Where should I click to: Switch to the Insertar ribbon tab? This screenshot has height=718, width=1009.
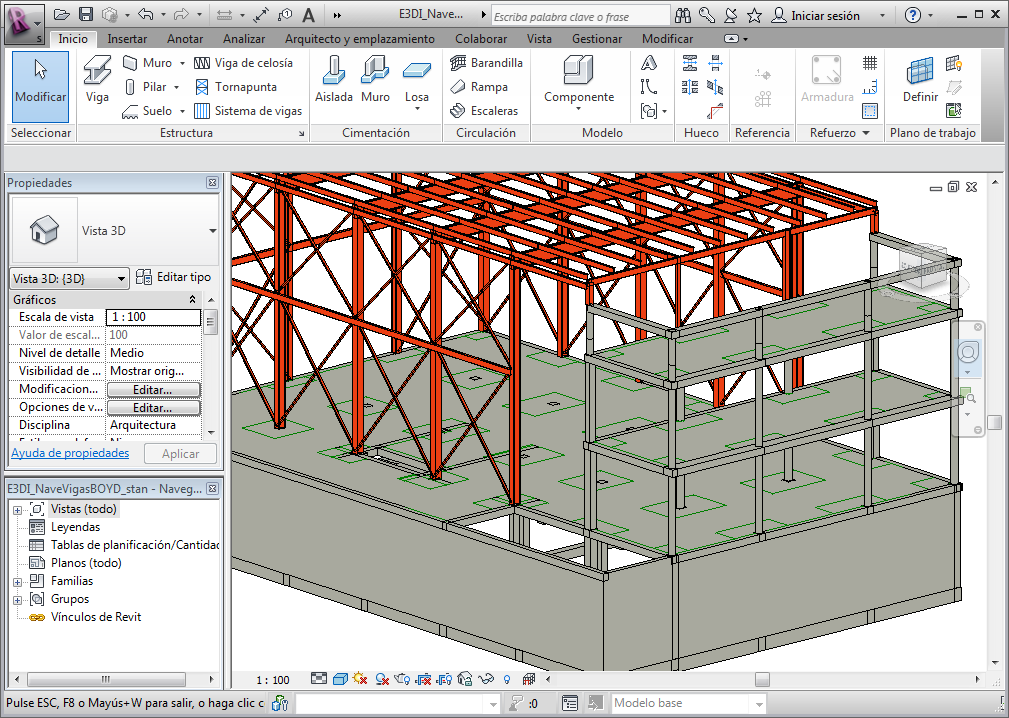point(127,39)
